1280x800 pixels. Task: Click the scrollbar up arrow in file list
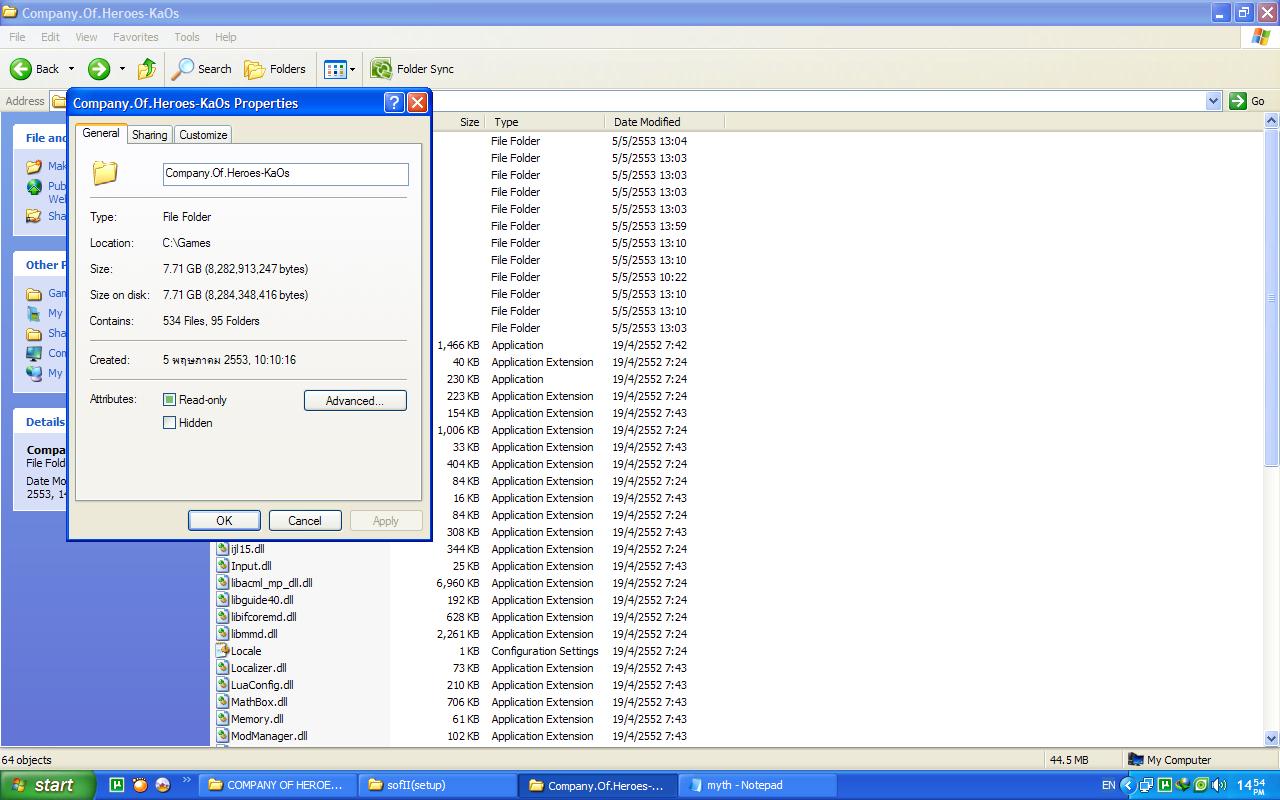tap(1272, 122)
